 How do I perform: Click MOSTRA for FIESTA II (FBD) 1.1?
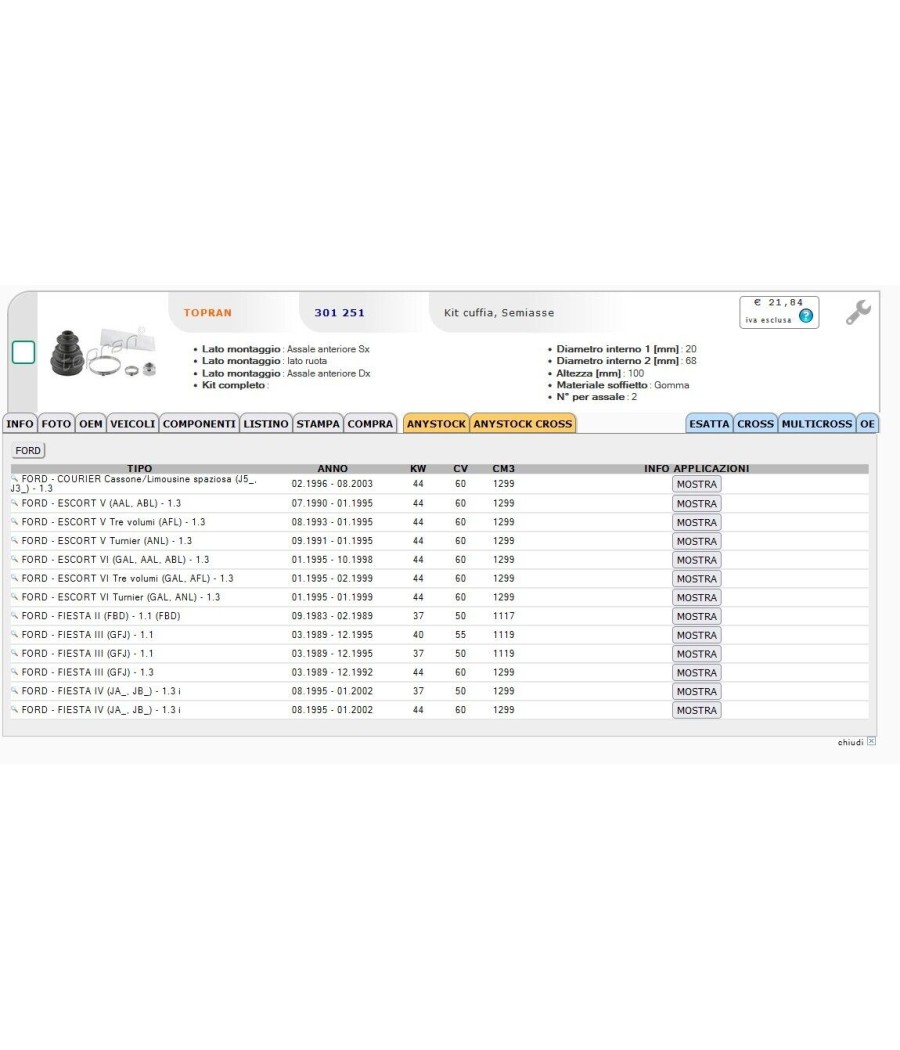click(696, 616)
